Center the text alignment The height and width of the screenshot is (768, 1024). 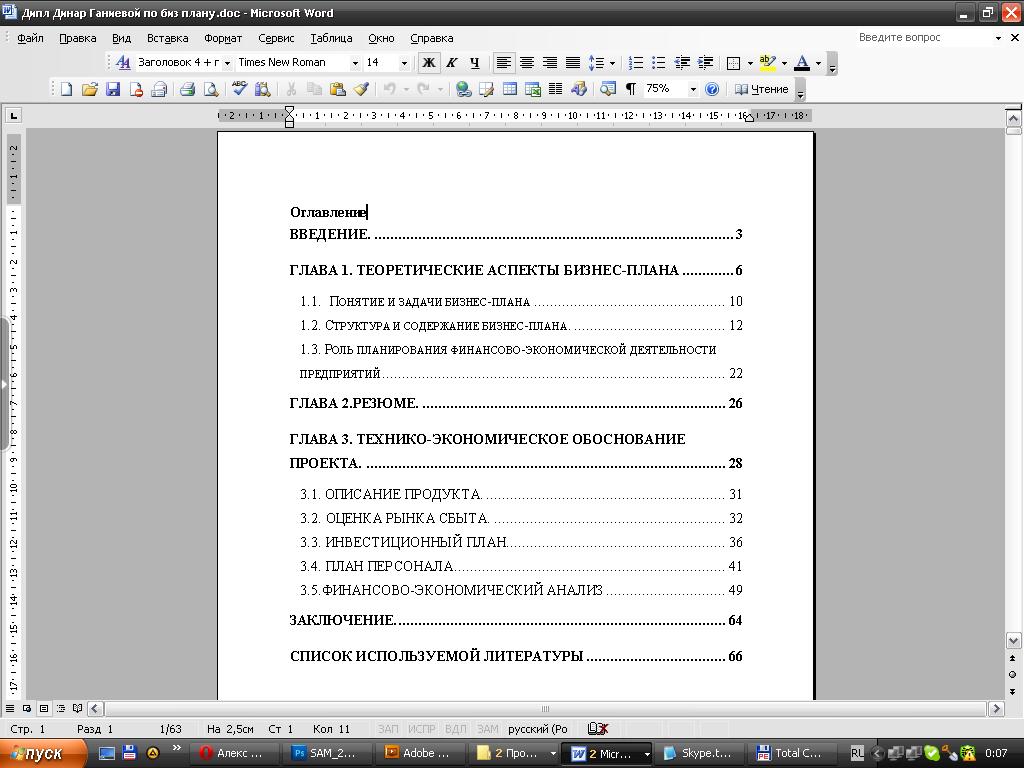[x=526, y=63]
